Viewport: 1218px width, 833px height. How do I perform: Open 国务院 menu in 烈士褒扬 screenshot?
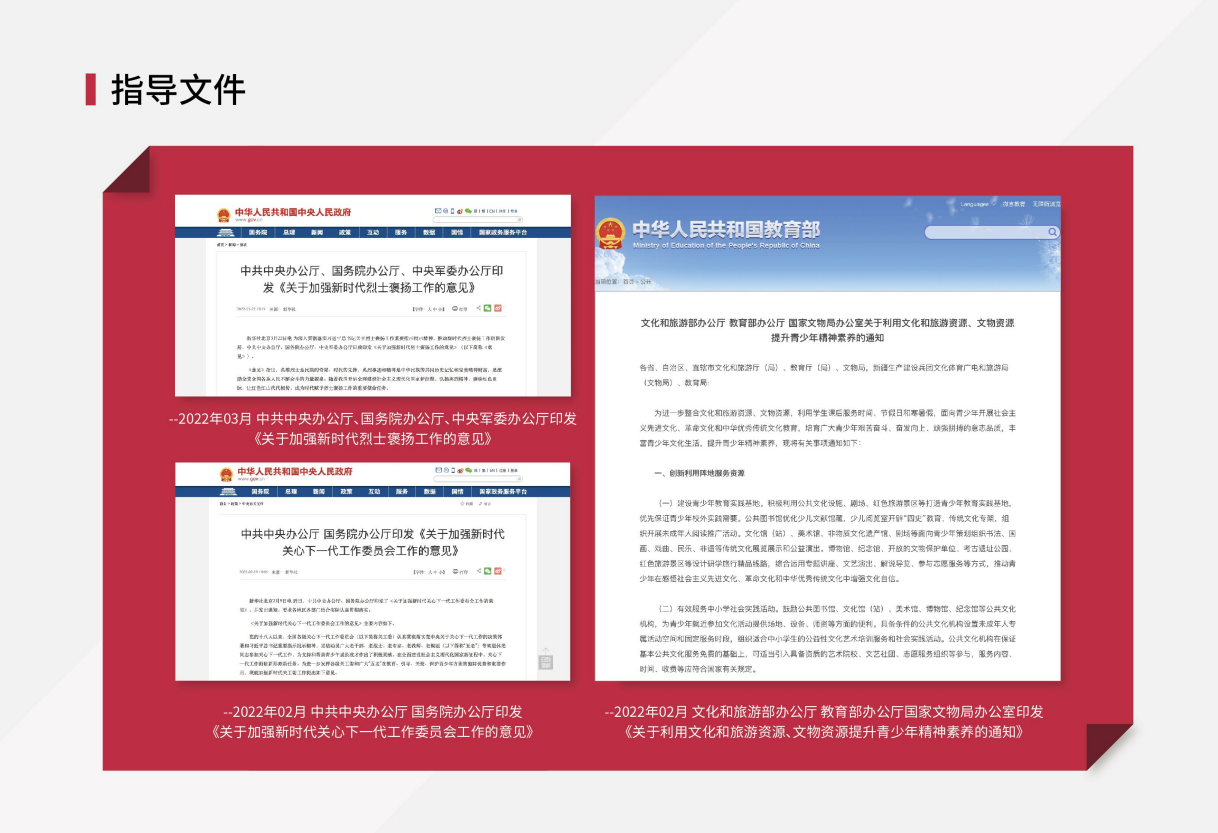pos(260,232)
